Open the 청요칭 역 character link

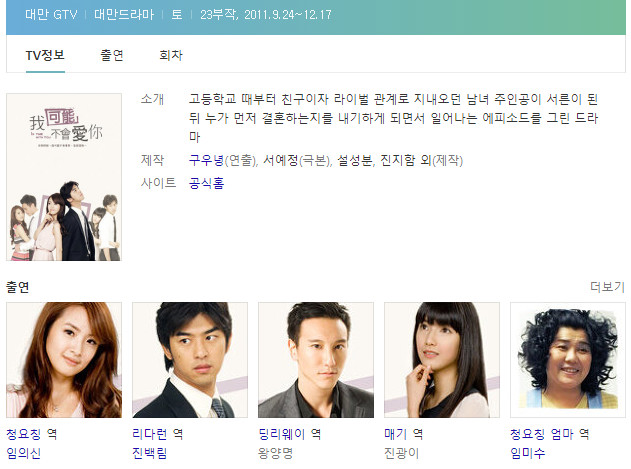[x=31, y=434]
